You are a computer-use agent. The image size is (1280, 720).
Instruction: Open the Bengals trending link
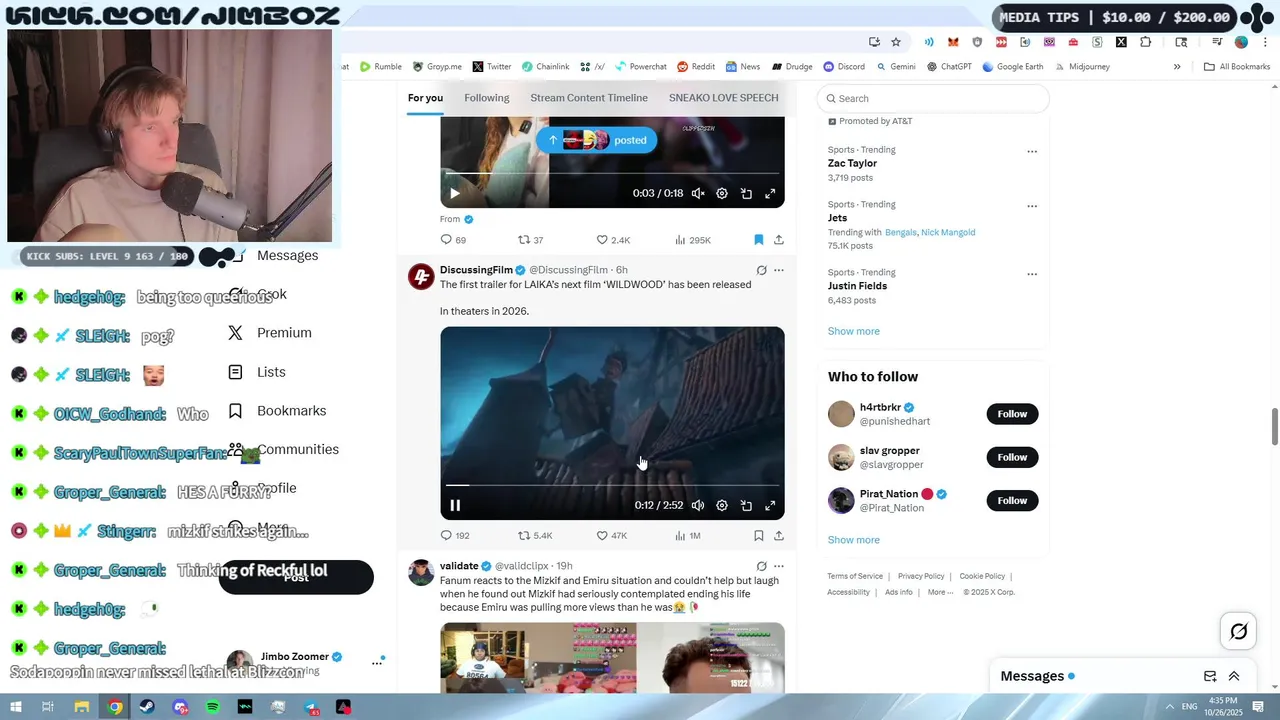click(x=900, y=232)
